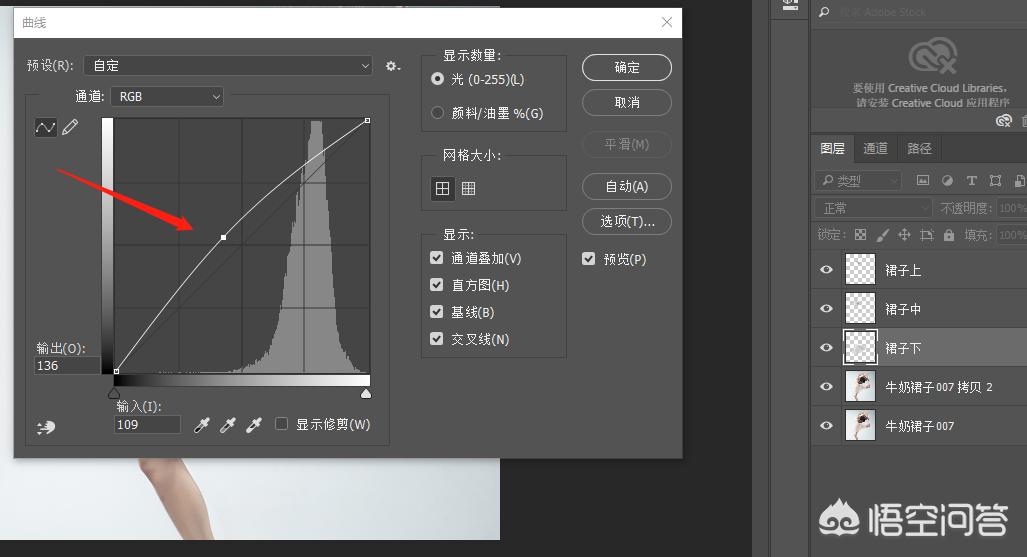Screen dimensions: 1027x557
Task: Pick the white point eyedropper
Action: pyautogui.click(x=253, y=425)
